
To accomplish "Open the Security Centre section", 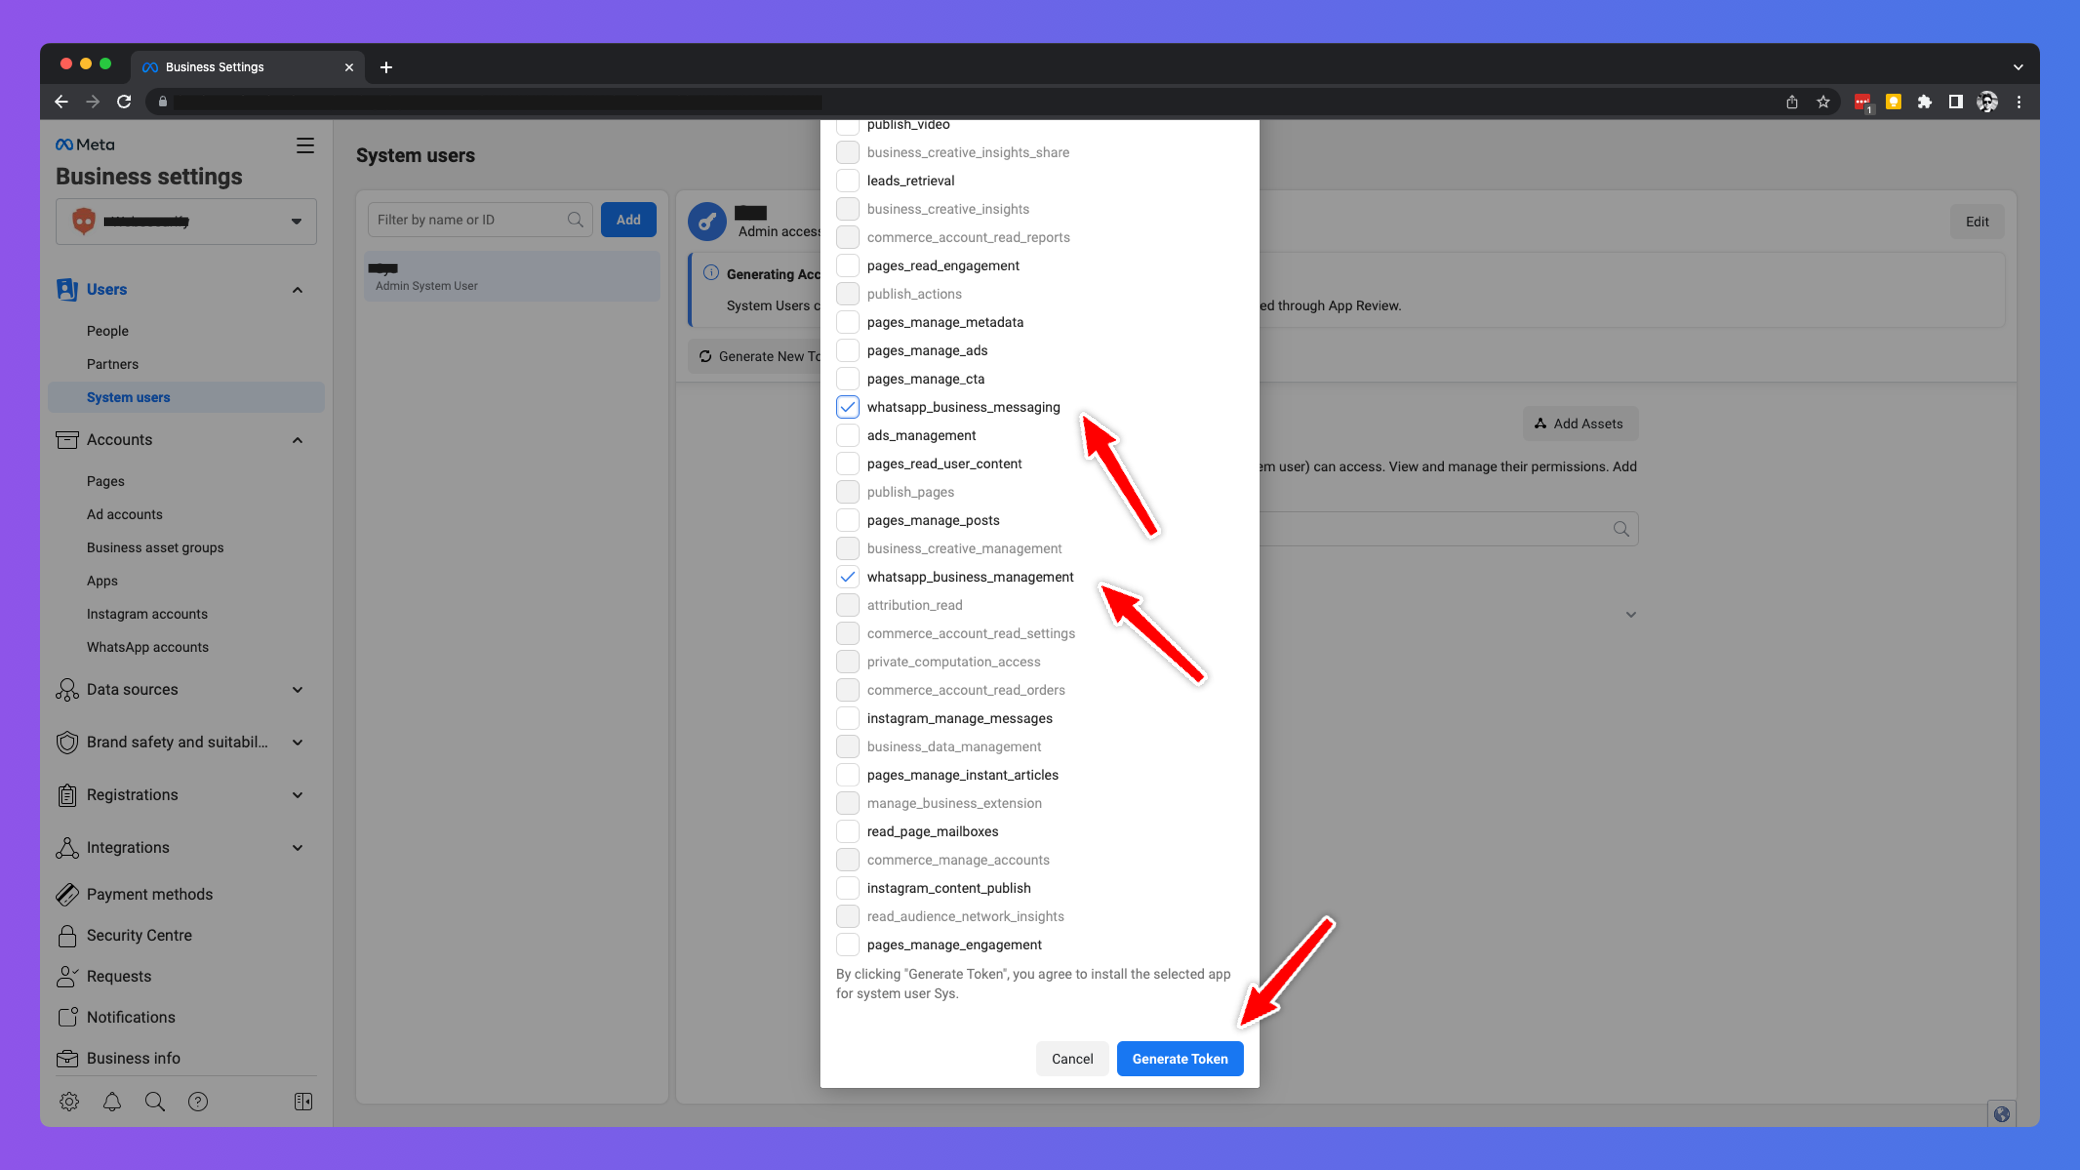I will 139,935.
